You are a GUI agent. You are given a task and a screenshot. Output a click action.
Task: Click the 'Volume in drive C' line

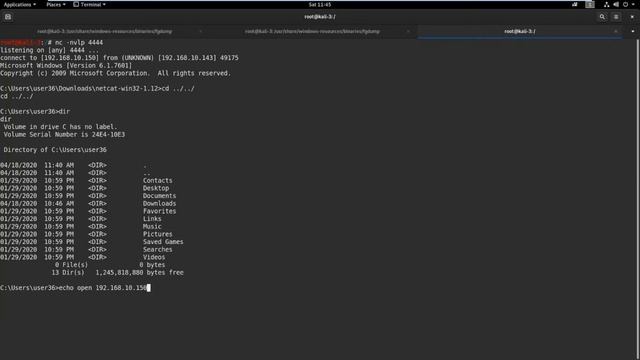[x=60, y=127]
